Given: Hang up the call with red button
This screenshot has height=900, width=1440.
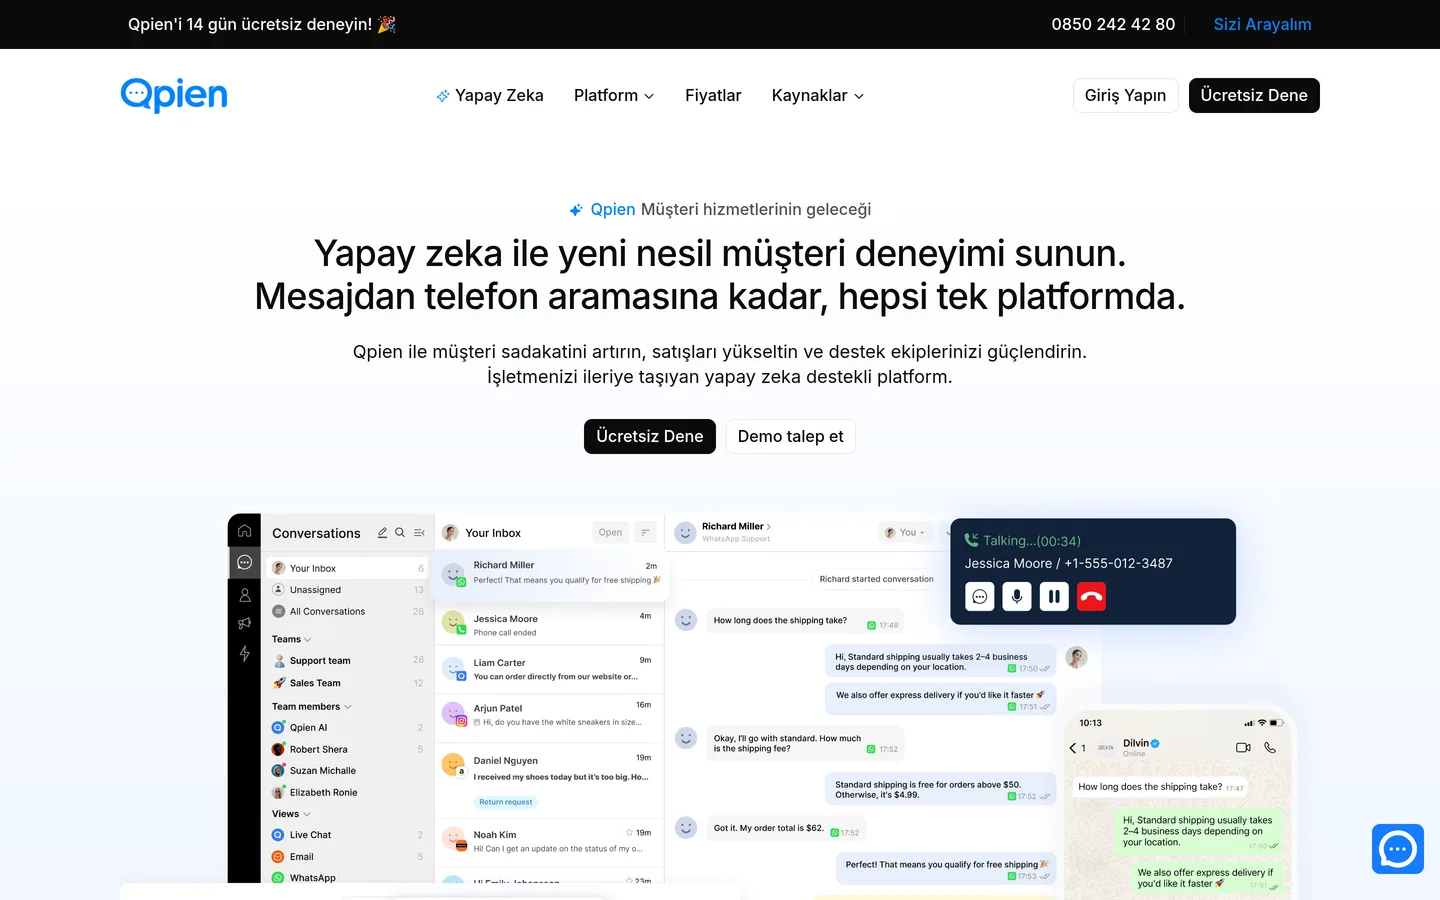Looking at the screenshot, I should click(x=1091, y=597).
